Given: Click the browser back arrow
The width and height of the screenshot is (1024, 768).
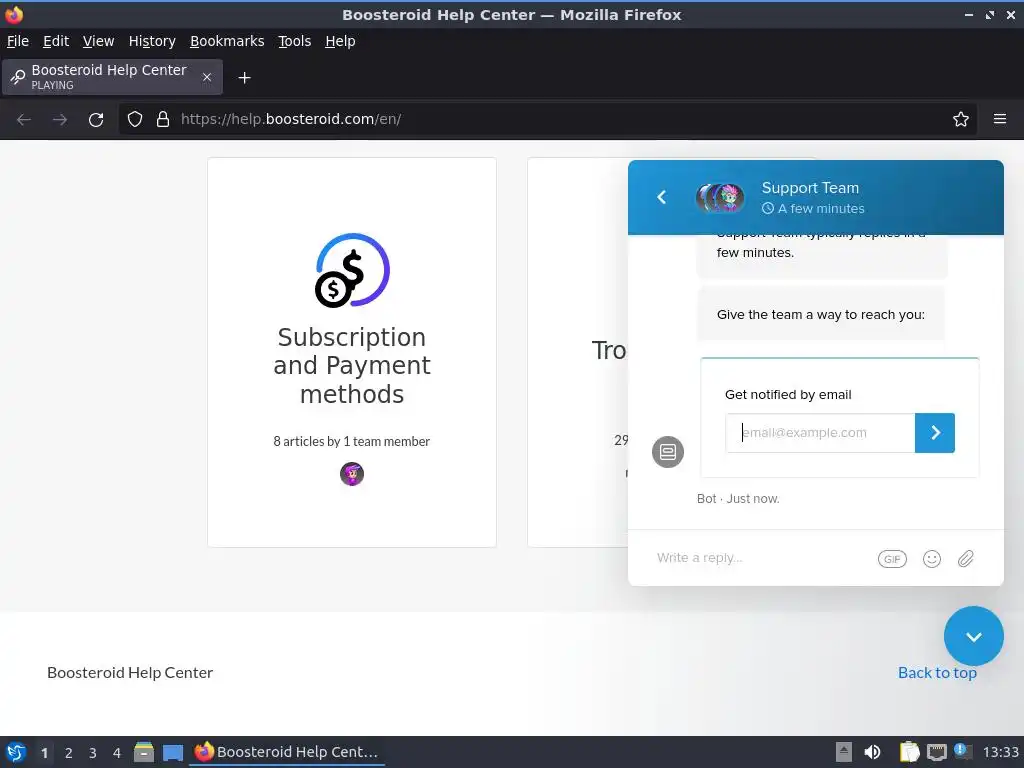Looking at the screenshot, I should click(24, 120).
